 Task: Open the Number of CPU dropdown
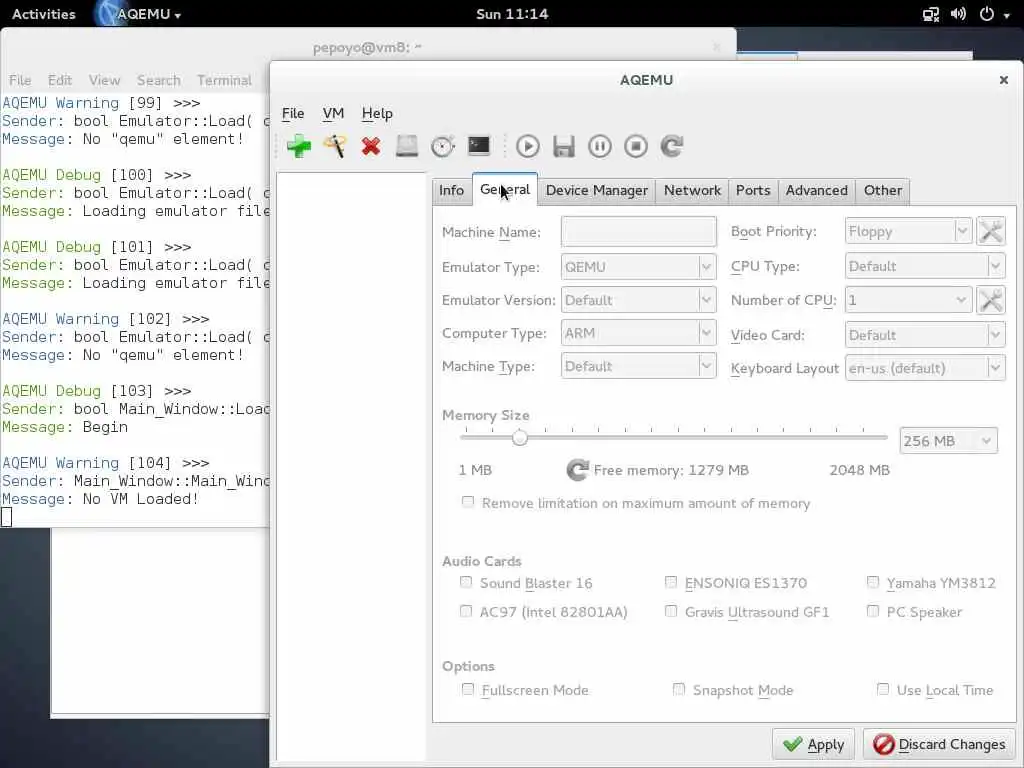[908, 300]
